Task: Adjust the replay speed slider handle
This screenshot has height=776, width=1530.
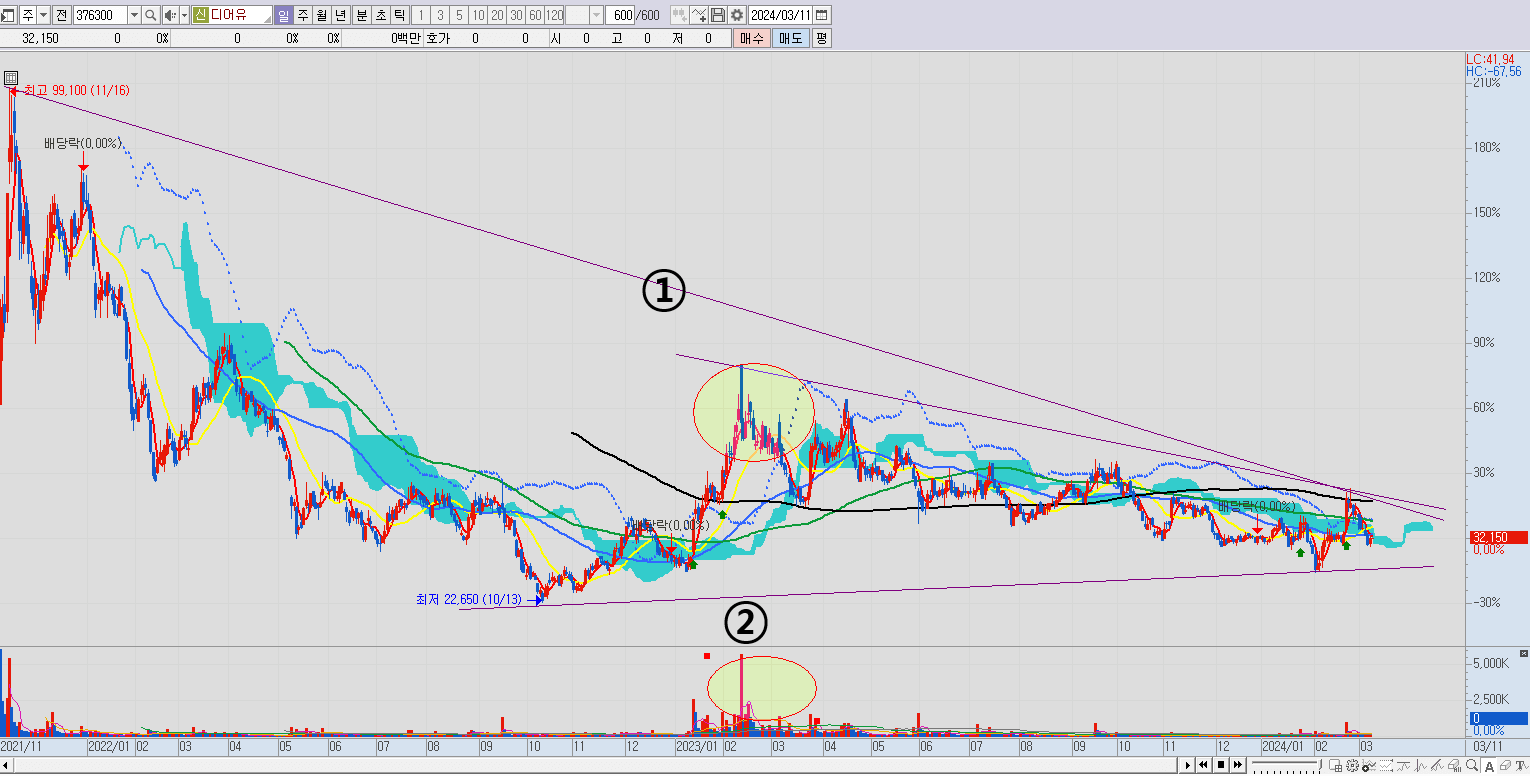Action: coord(1320,765)
